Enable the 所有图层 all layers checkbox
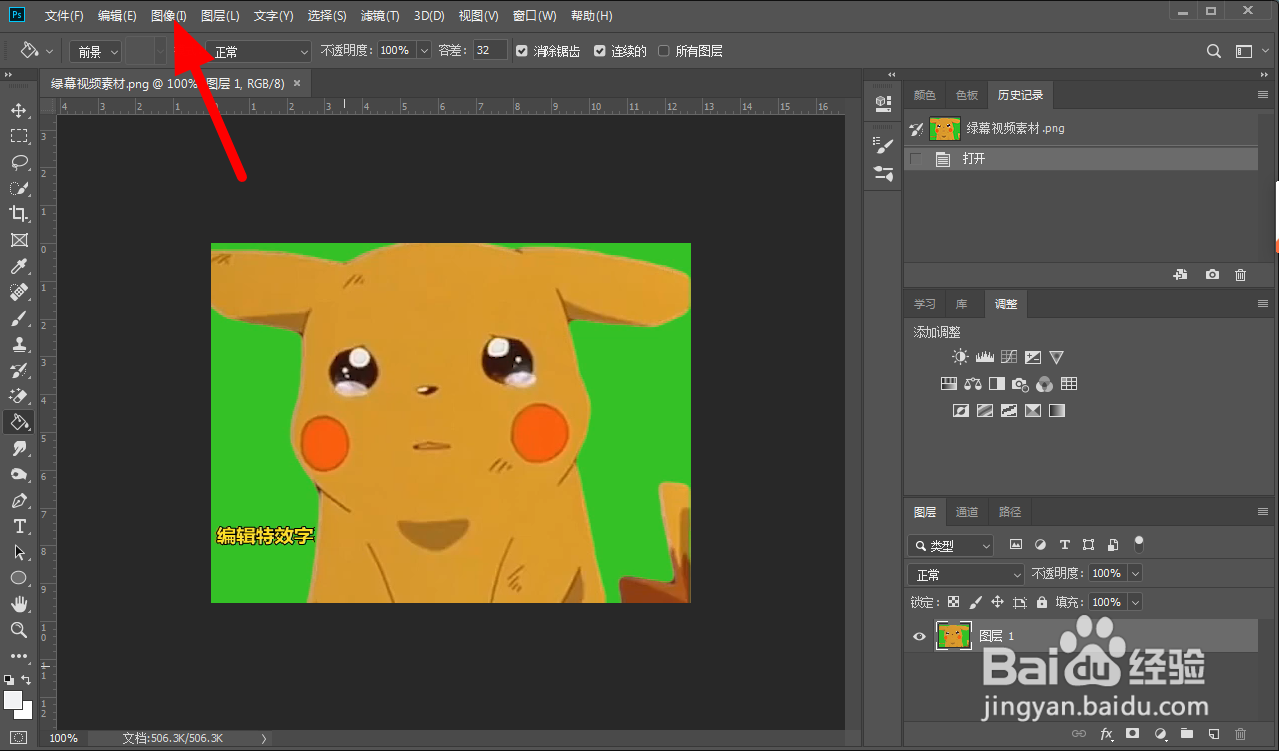Image resolution: width=1279 pixels, height=751 pixels. (664, 51)
